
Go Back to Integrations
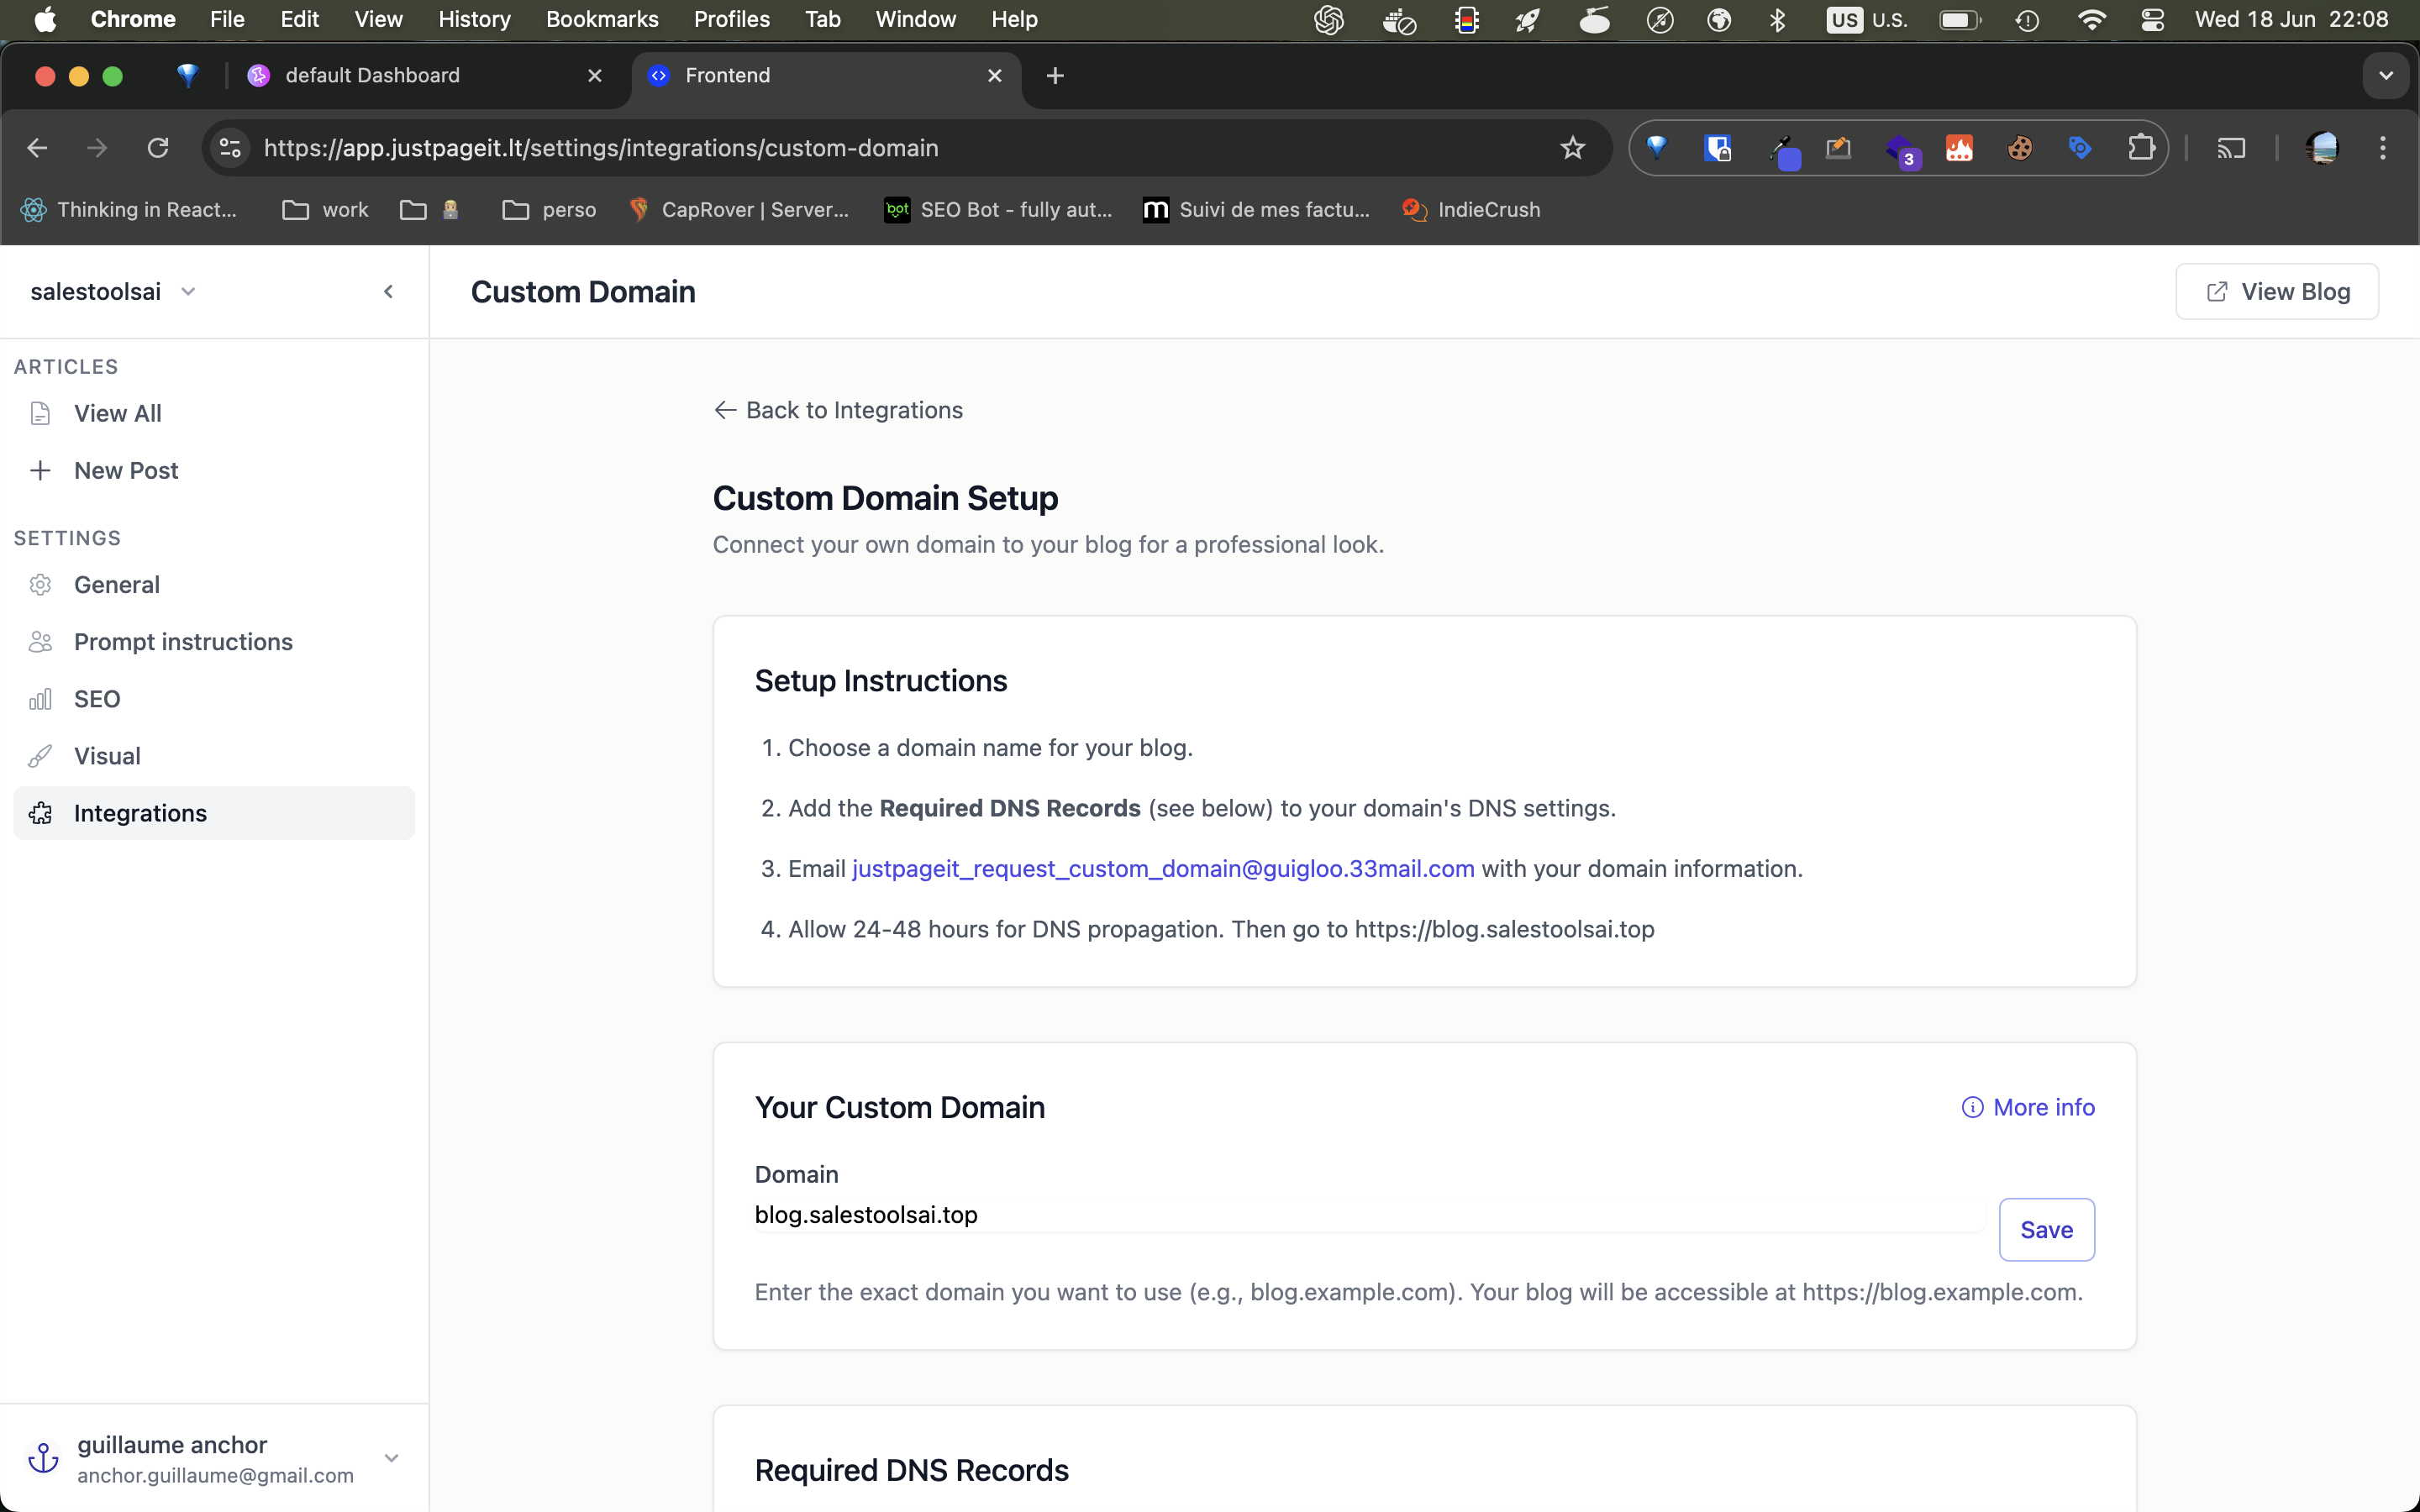pyautogui.click(x=838, y=410)
